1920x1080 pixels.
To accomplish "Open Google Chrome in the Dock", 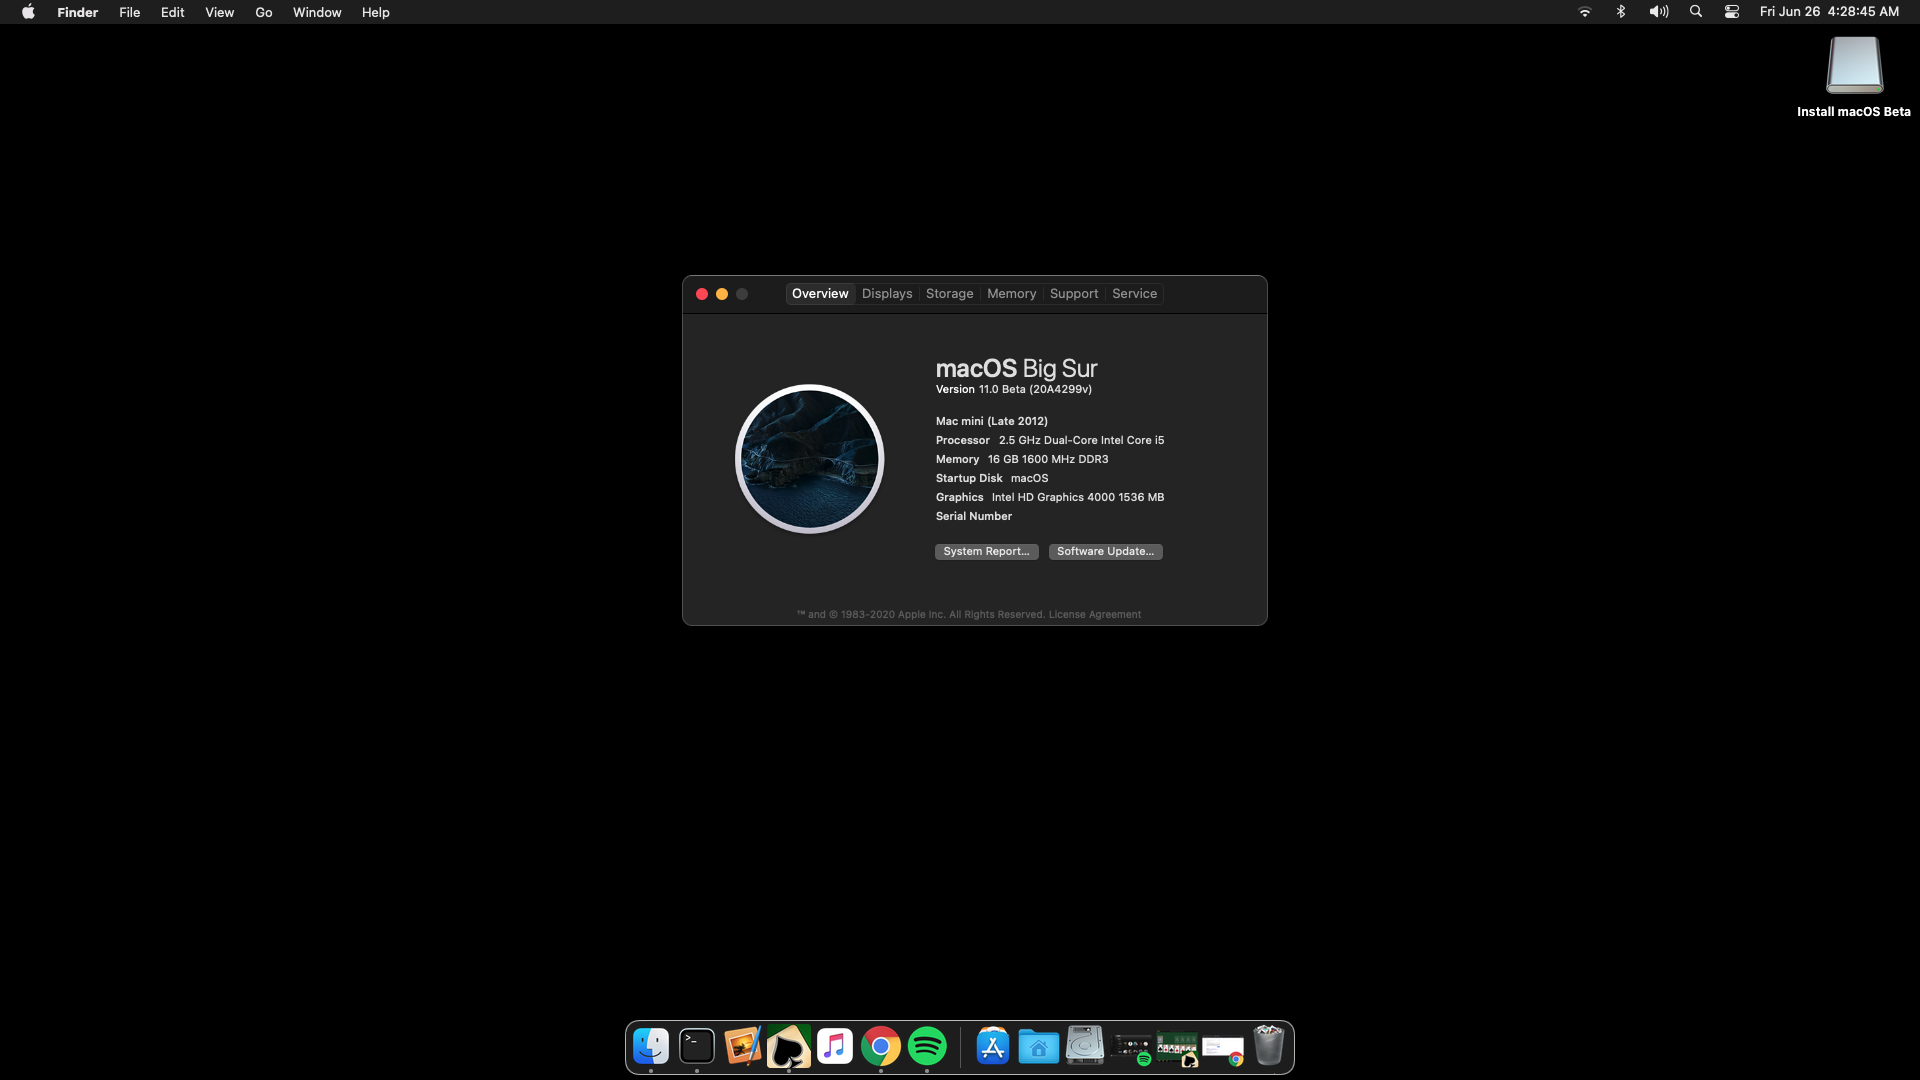I will (881, 1047).
